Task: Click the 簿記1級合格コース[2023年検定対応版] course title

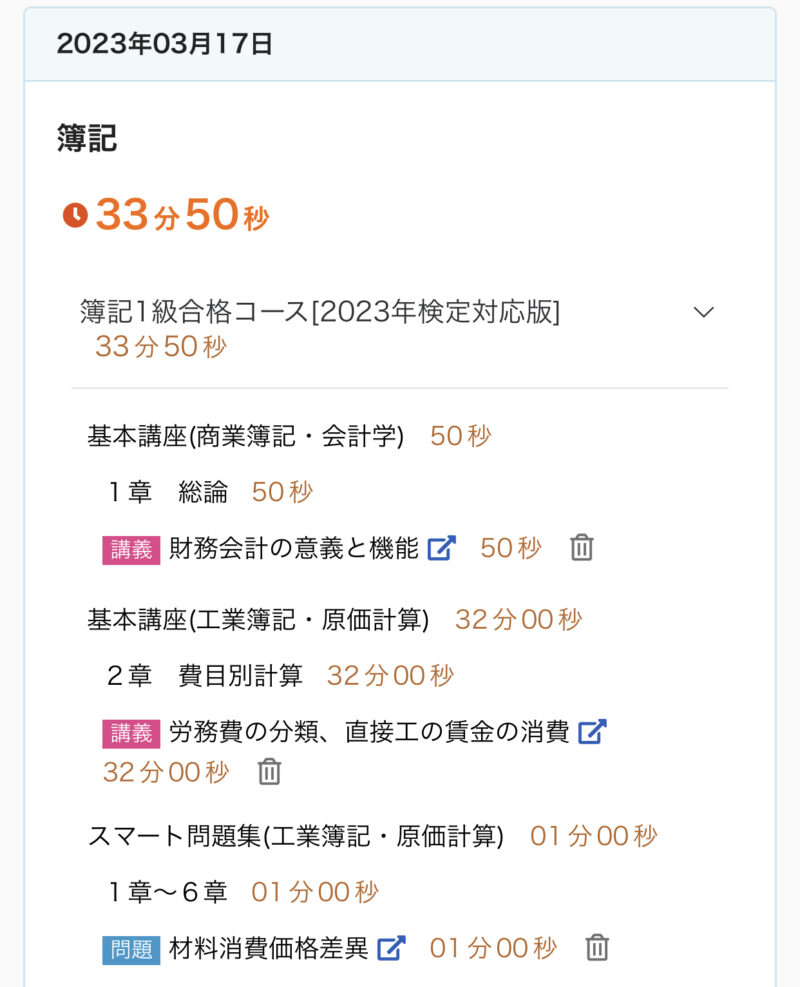Action: coord(320,312)
